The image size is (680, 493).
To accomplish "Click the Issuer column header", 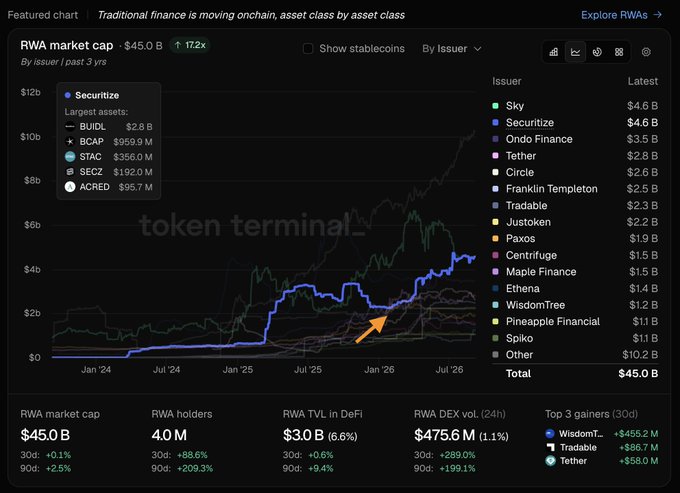I will tap(507, 81).
